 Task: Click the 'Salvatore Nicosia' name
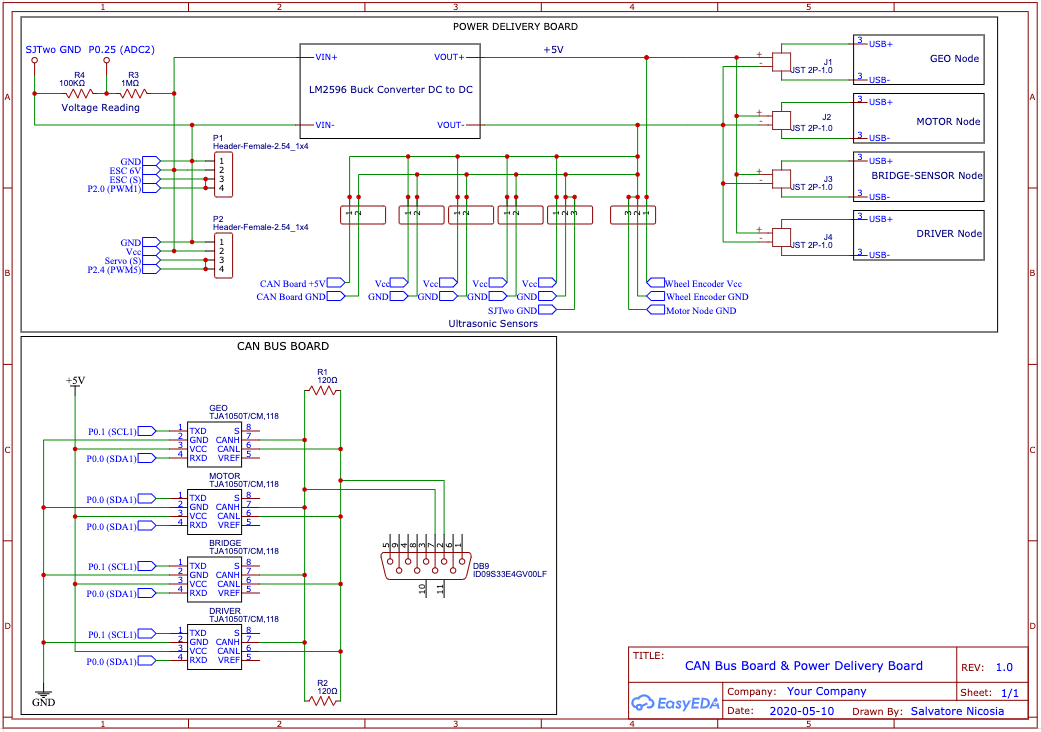tap(957, 711)
